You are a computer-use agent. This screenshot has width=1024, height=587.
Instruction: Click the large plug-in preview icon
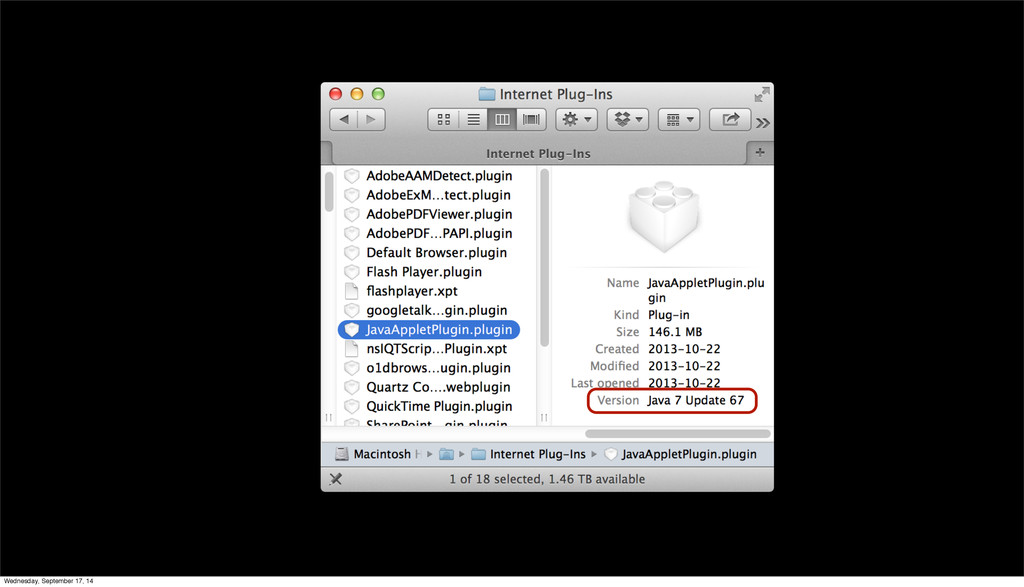(664, 216)
